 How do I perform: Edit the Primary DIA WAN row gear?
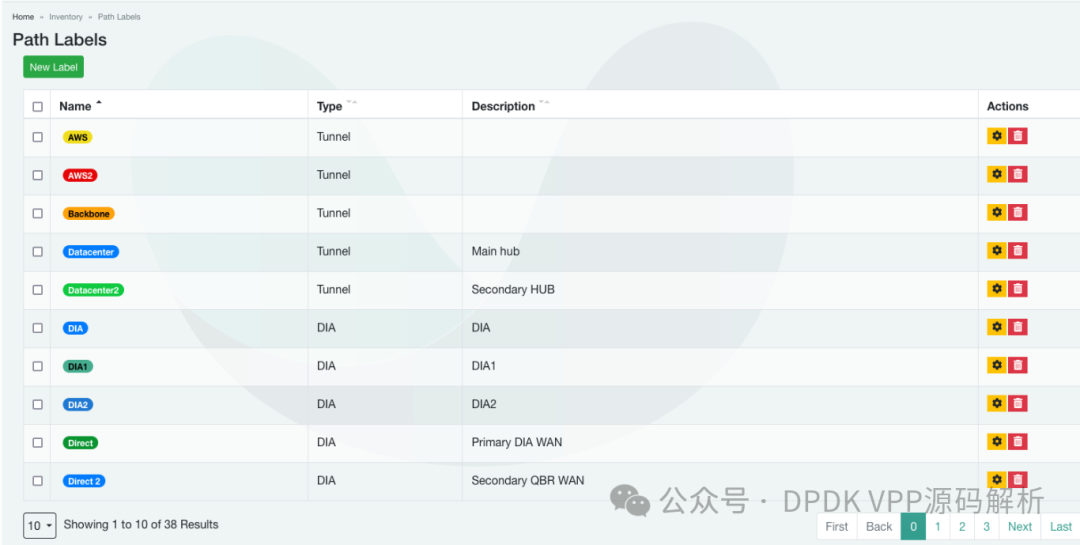pyautogui.click(x=997, y=442)
